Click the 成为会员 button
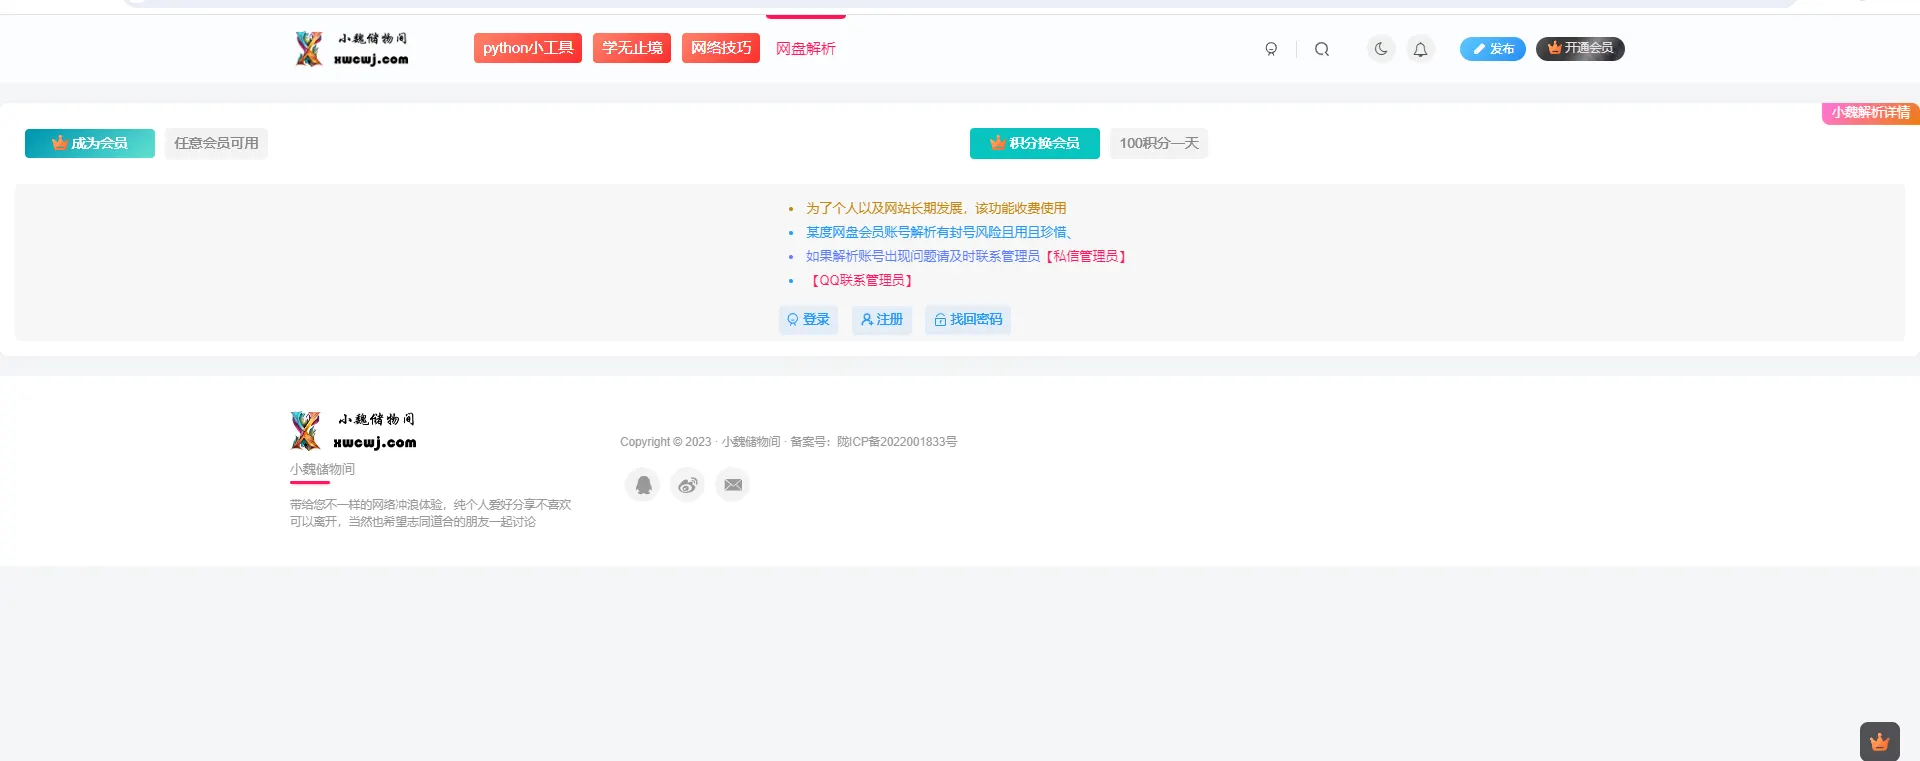The image size is (1920, 761). [x=90, y=143]
